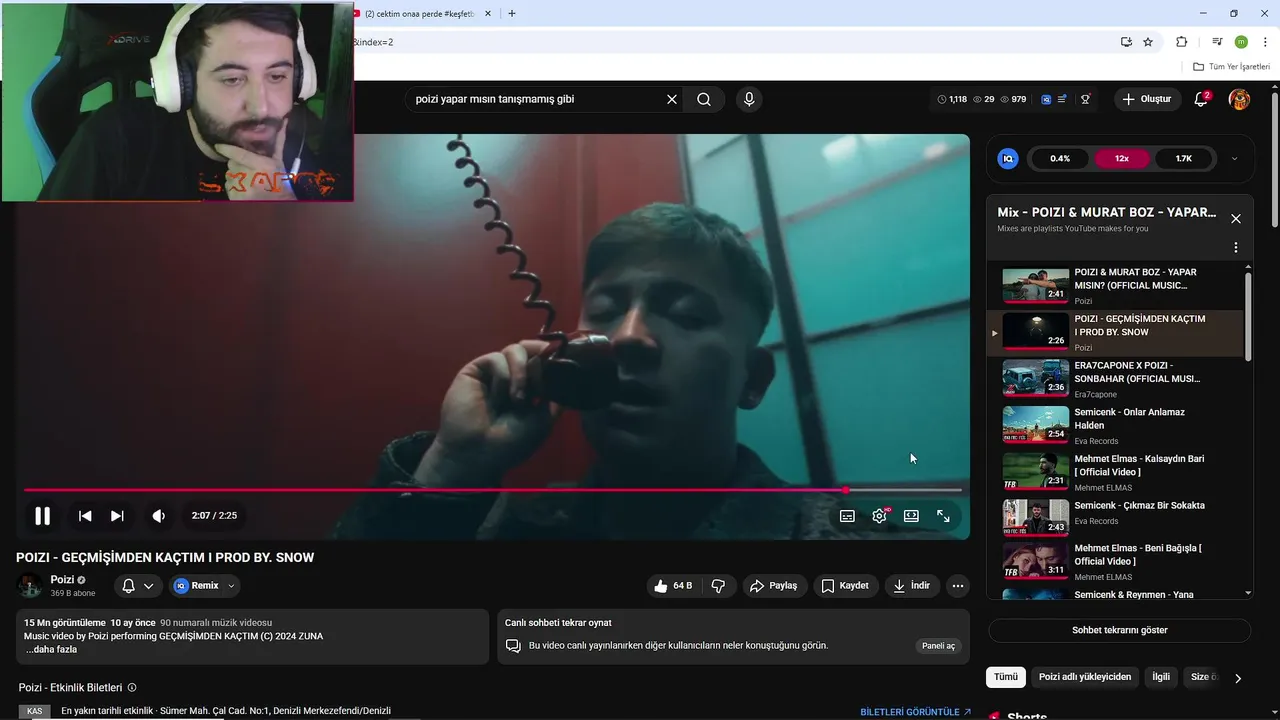Click the blue IQ extension icon in header
This screenshot has width=1280, height=720.
[1046, 99]
